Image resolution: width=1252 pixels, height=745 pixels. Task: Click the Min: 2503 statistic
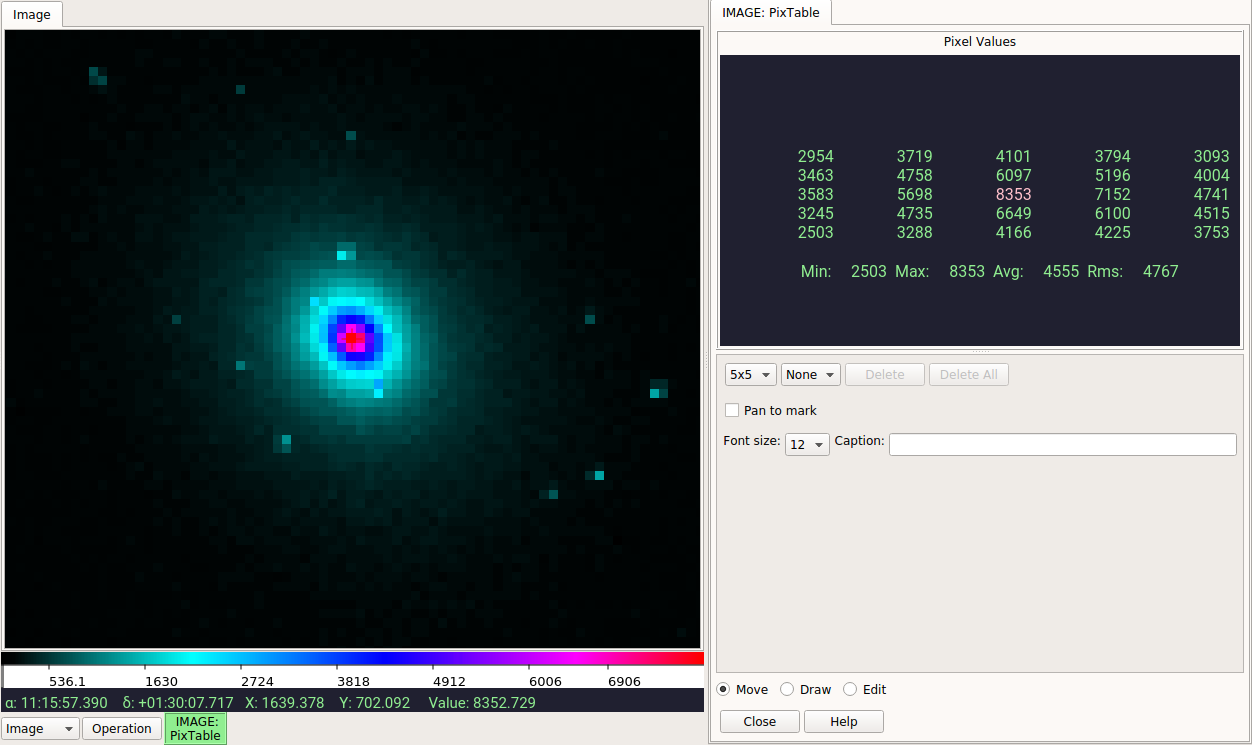844,271
